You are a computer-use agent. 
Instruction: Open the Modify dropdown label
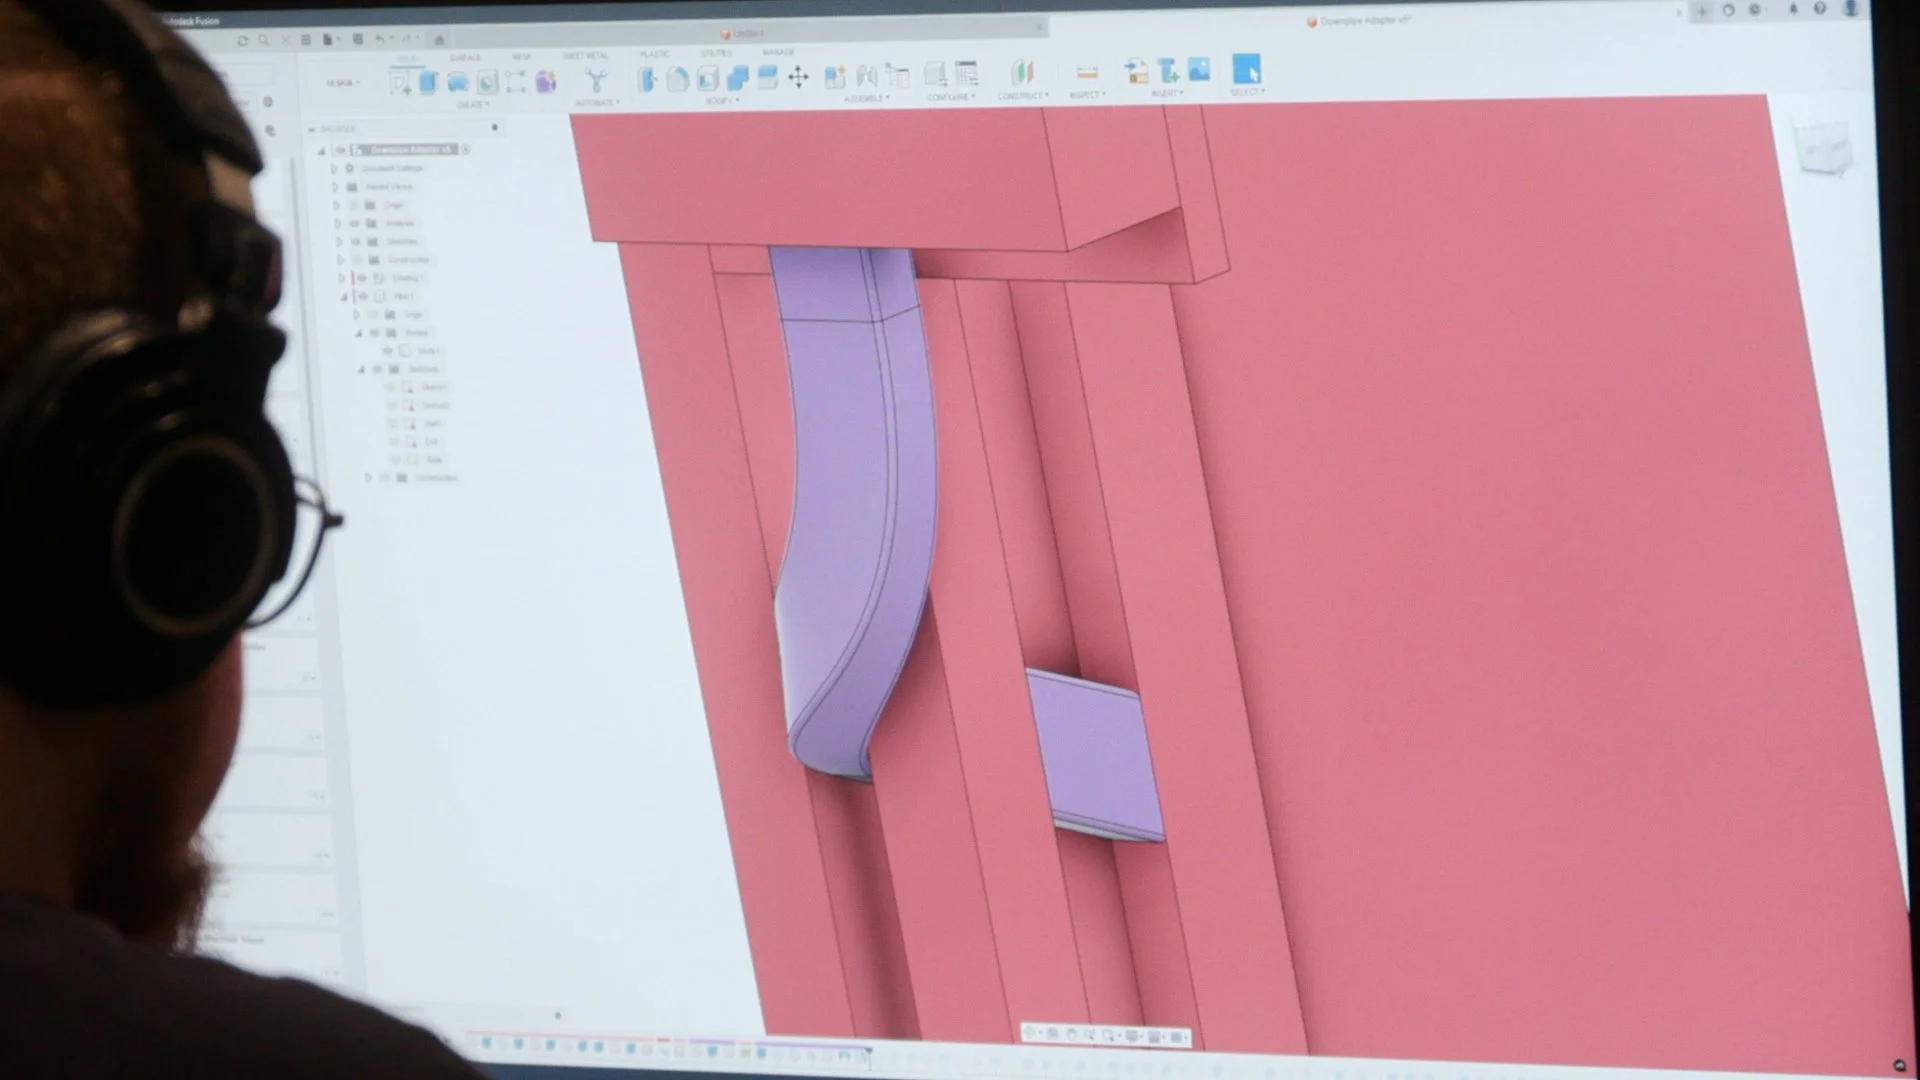click(721, 101)
